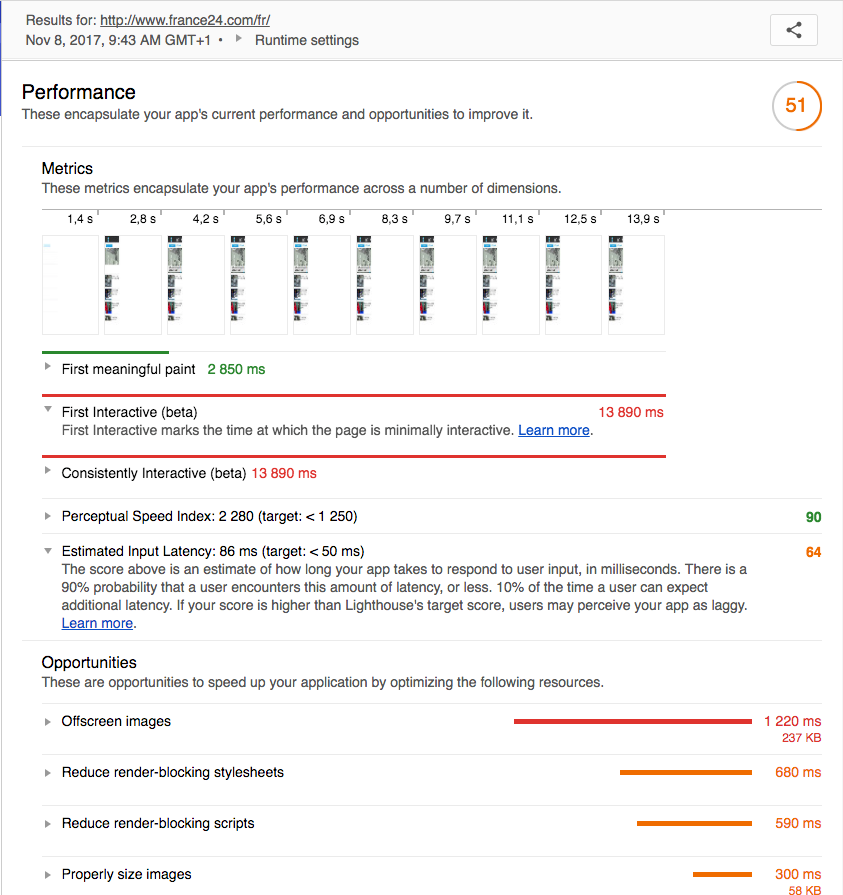Select the 13,9 s filmstrip thumbnail
This screenshot has width=843, height=895.
[636, 285]
